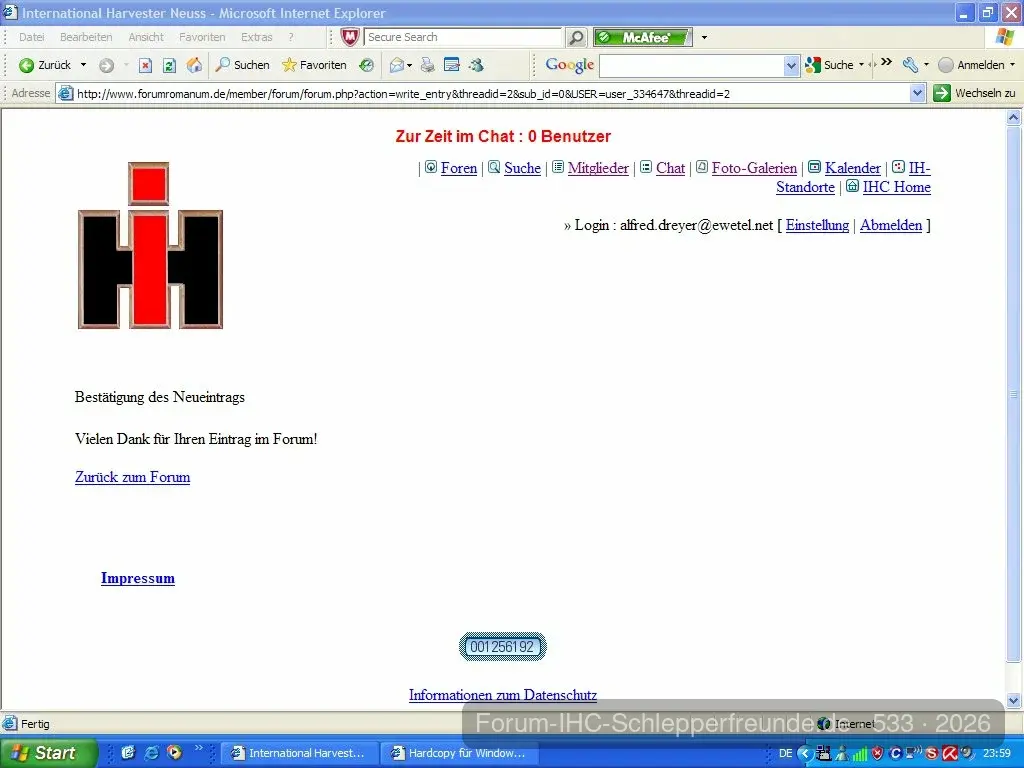Open the Zurück history dropdown arrow
1024x768 pixels.
point(83,65)
